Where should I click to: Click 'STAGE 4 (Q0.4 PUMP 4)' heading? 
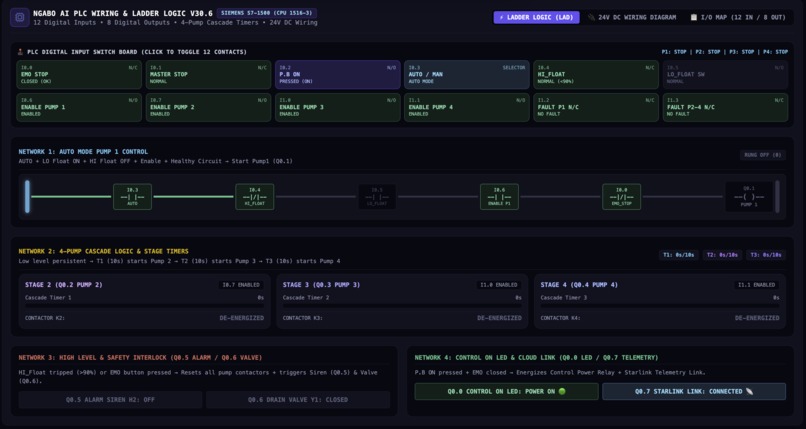(579, 285)
